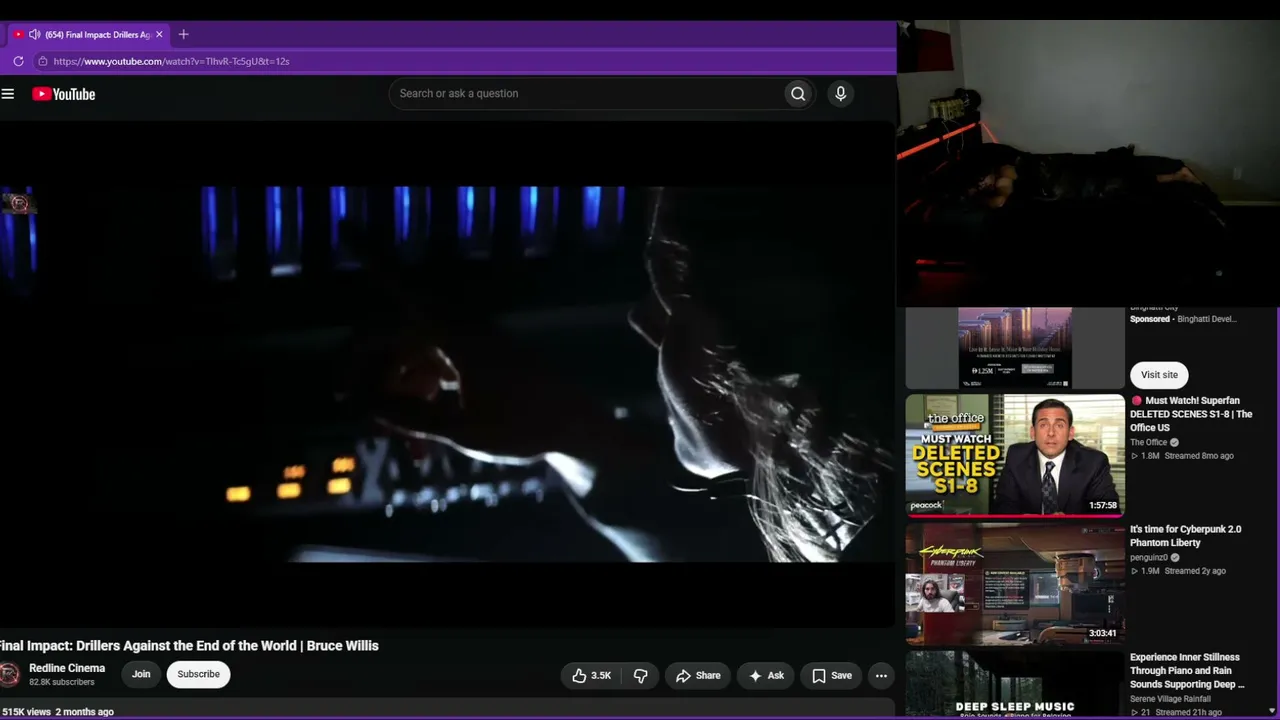1280x720 pixels.
Task: Click the '82.8K subscribers' text
Action: pyautogui.click(x=62, y=682)
